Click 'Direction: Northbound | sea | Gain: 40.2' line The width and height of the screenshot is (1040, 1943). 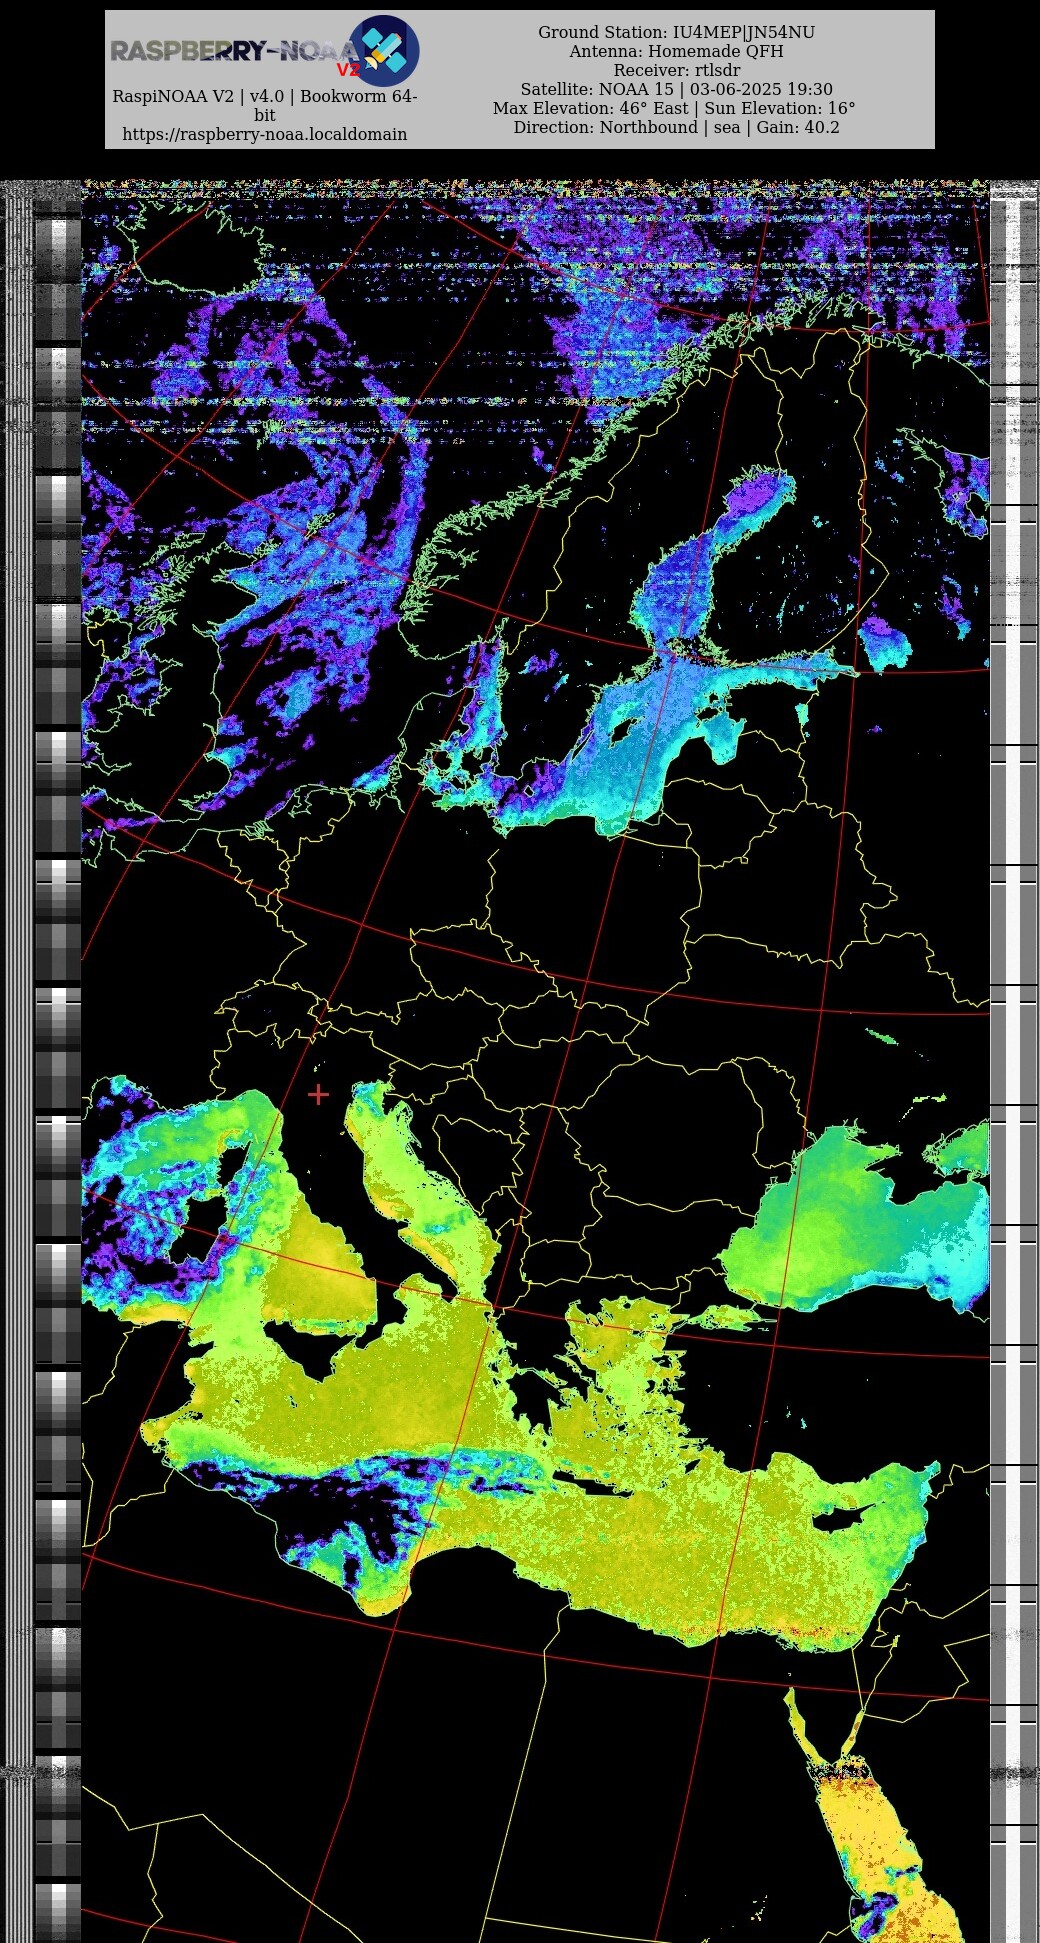676,127
